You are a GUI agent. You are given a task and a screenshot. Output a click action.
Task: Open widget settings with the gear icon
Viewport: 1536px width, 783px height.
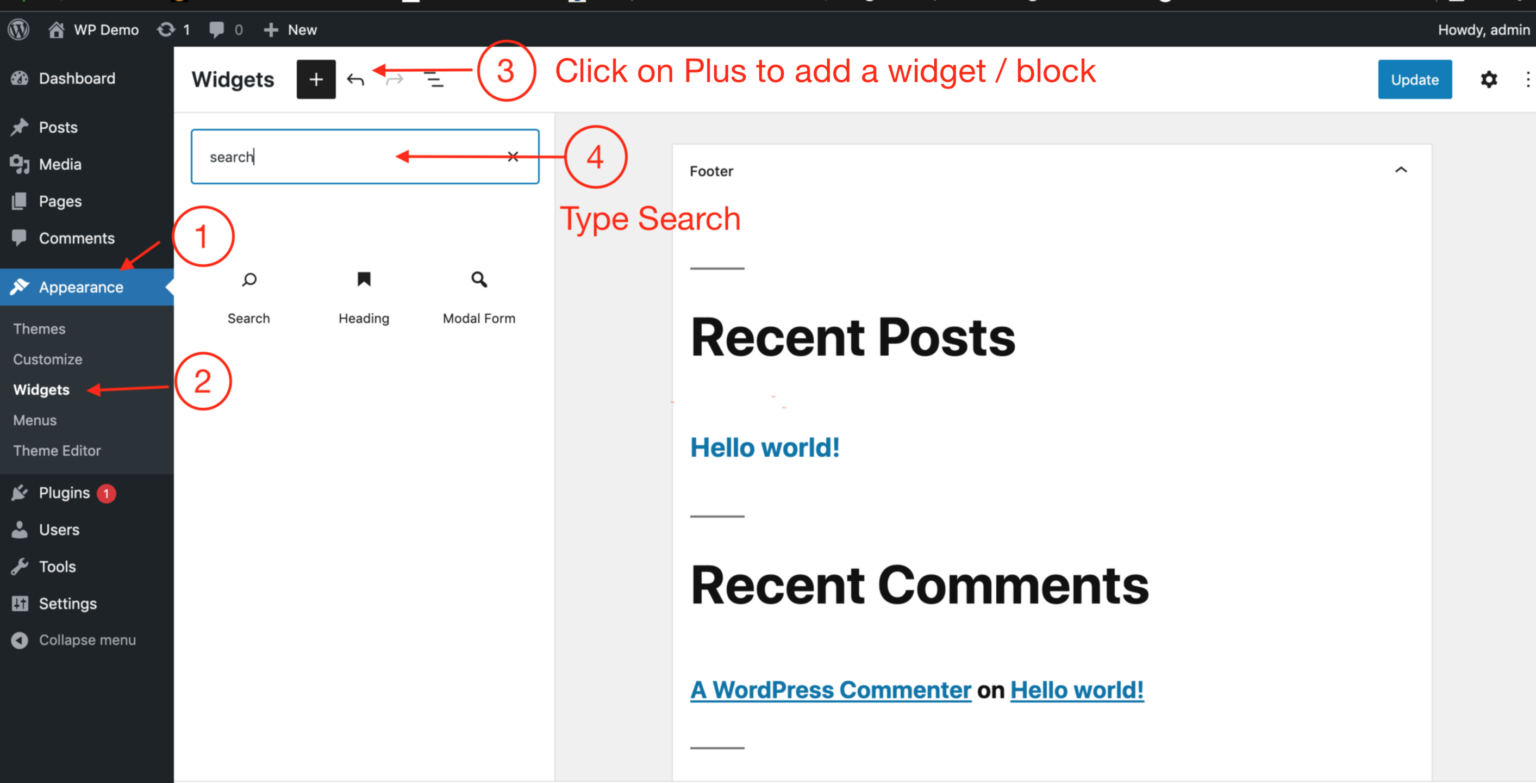(1489, 79)
